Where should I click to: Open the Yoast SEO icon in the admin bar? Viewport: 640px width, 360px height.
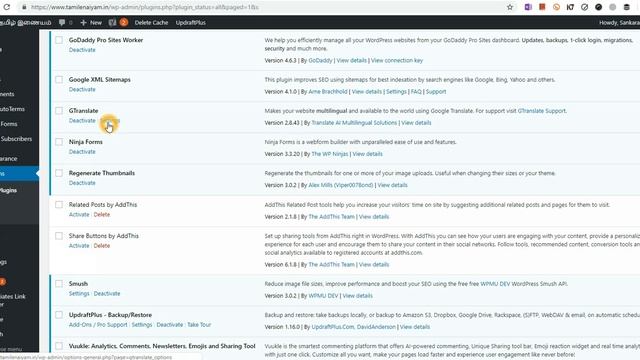[x=112, y=22]
